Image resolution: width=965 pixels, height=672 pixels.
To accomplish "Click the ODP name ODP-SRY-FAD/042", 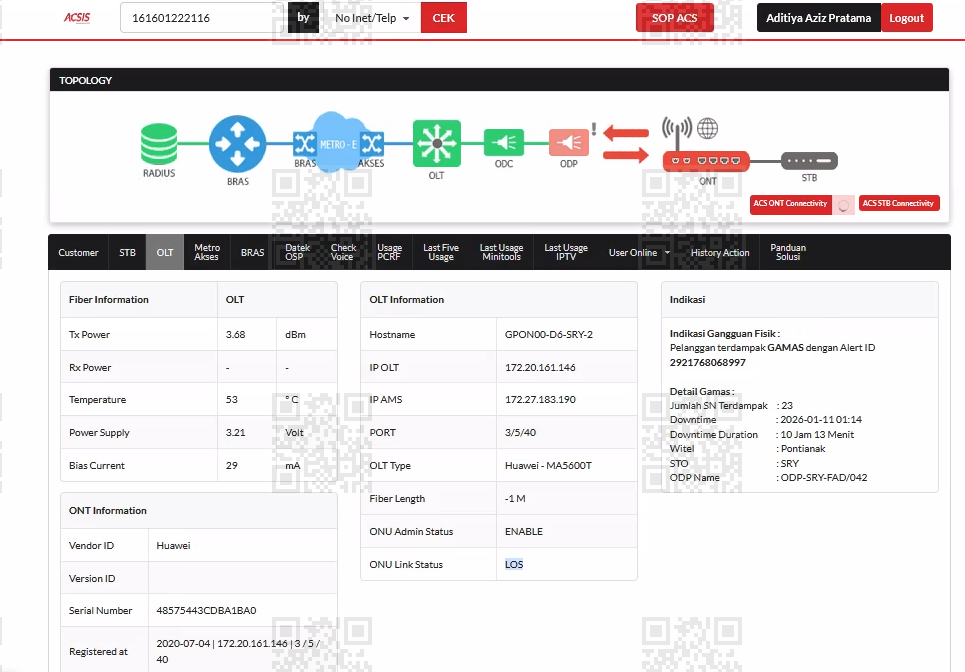I will pyautogui.click(x=824, y=478).
